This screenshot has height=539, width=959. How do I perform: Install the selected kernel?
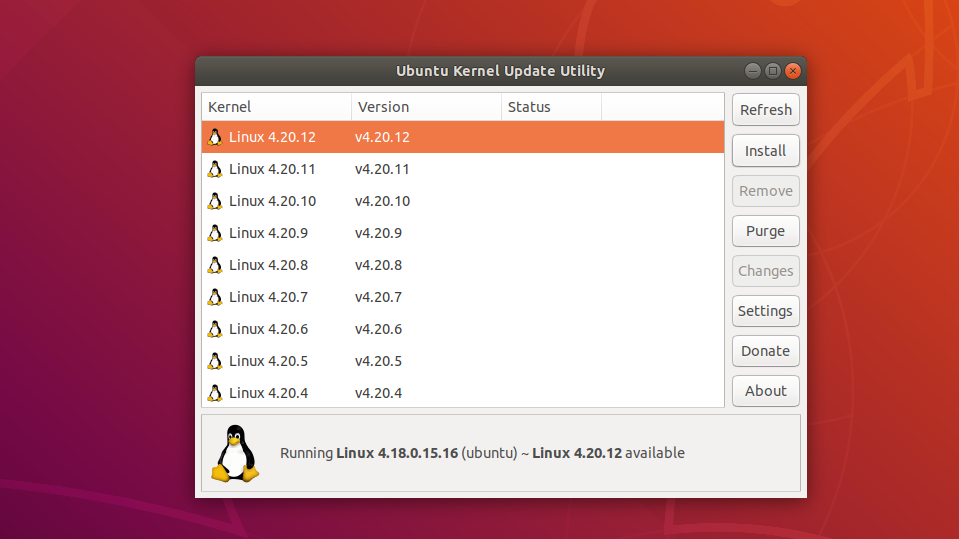click(x=766, y=151)
